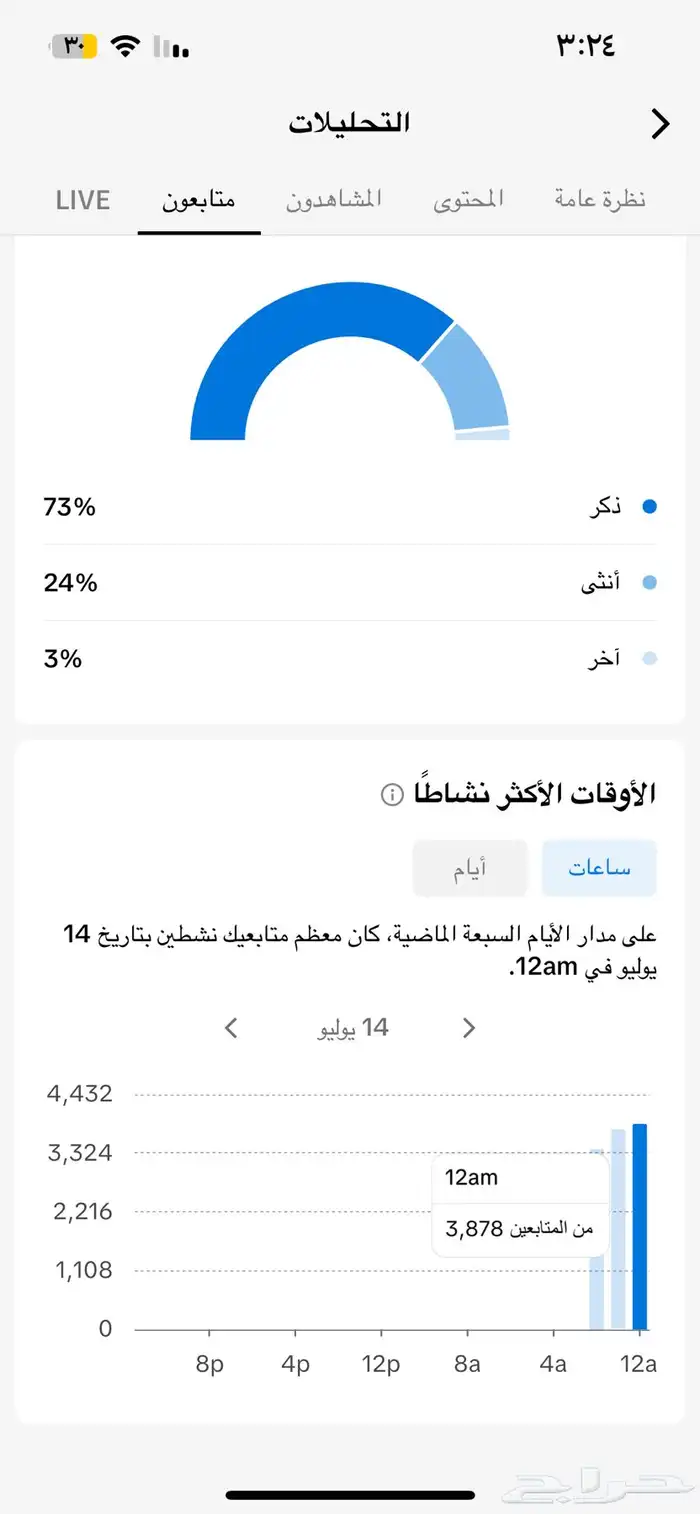The height and width of the screenshot is (1514, 700).
Task: Open the نظرة عامة tab
Action: (600, 200)
